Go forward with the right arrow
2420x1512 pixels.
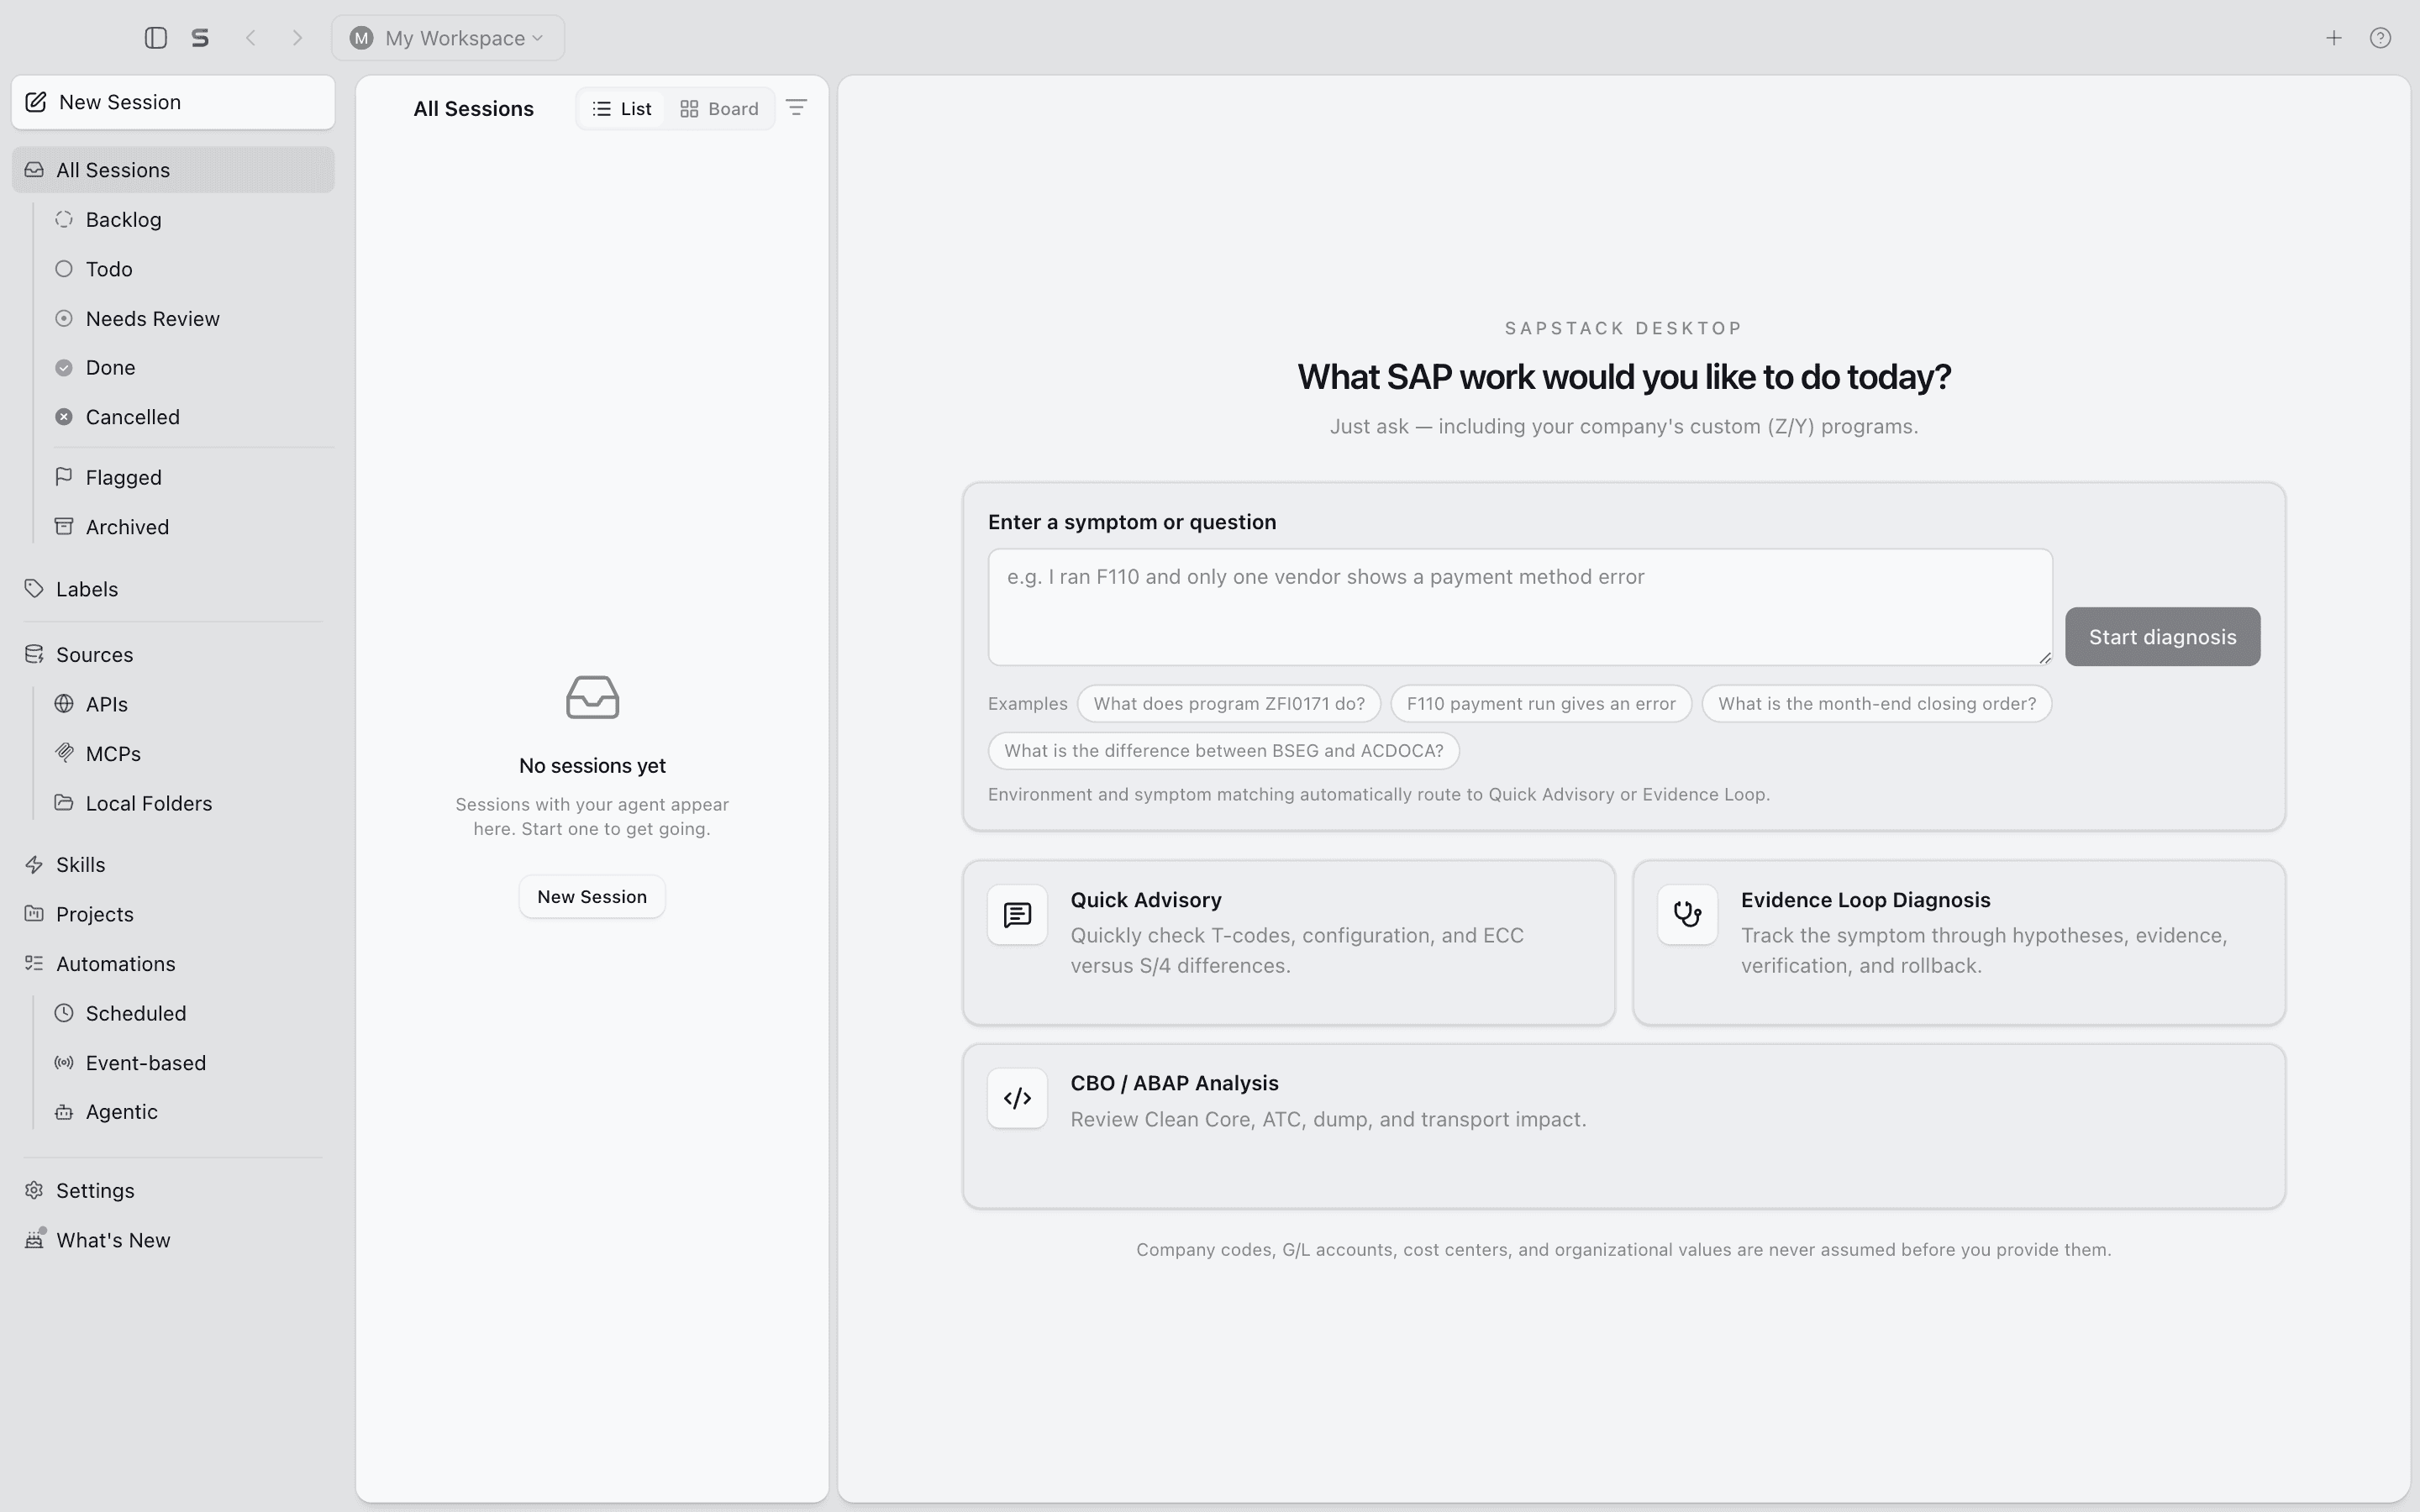click(297, 38)
